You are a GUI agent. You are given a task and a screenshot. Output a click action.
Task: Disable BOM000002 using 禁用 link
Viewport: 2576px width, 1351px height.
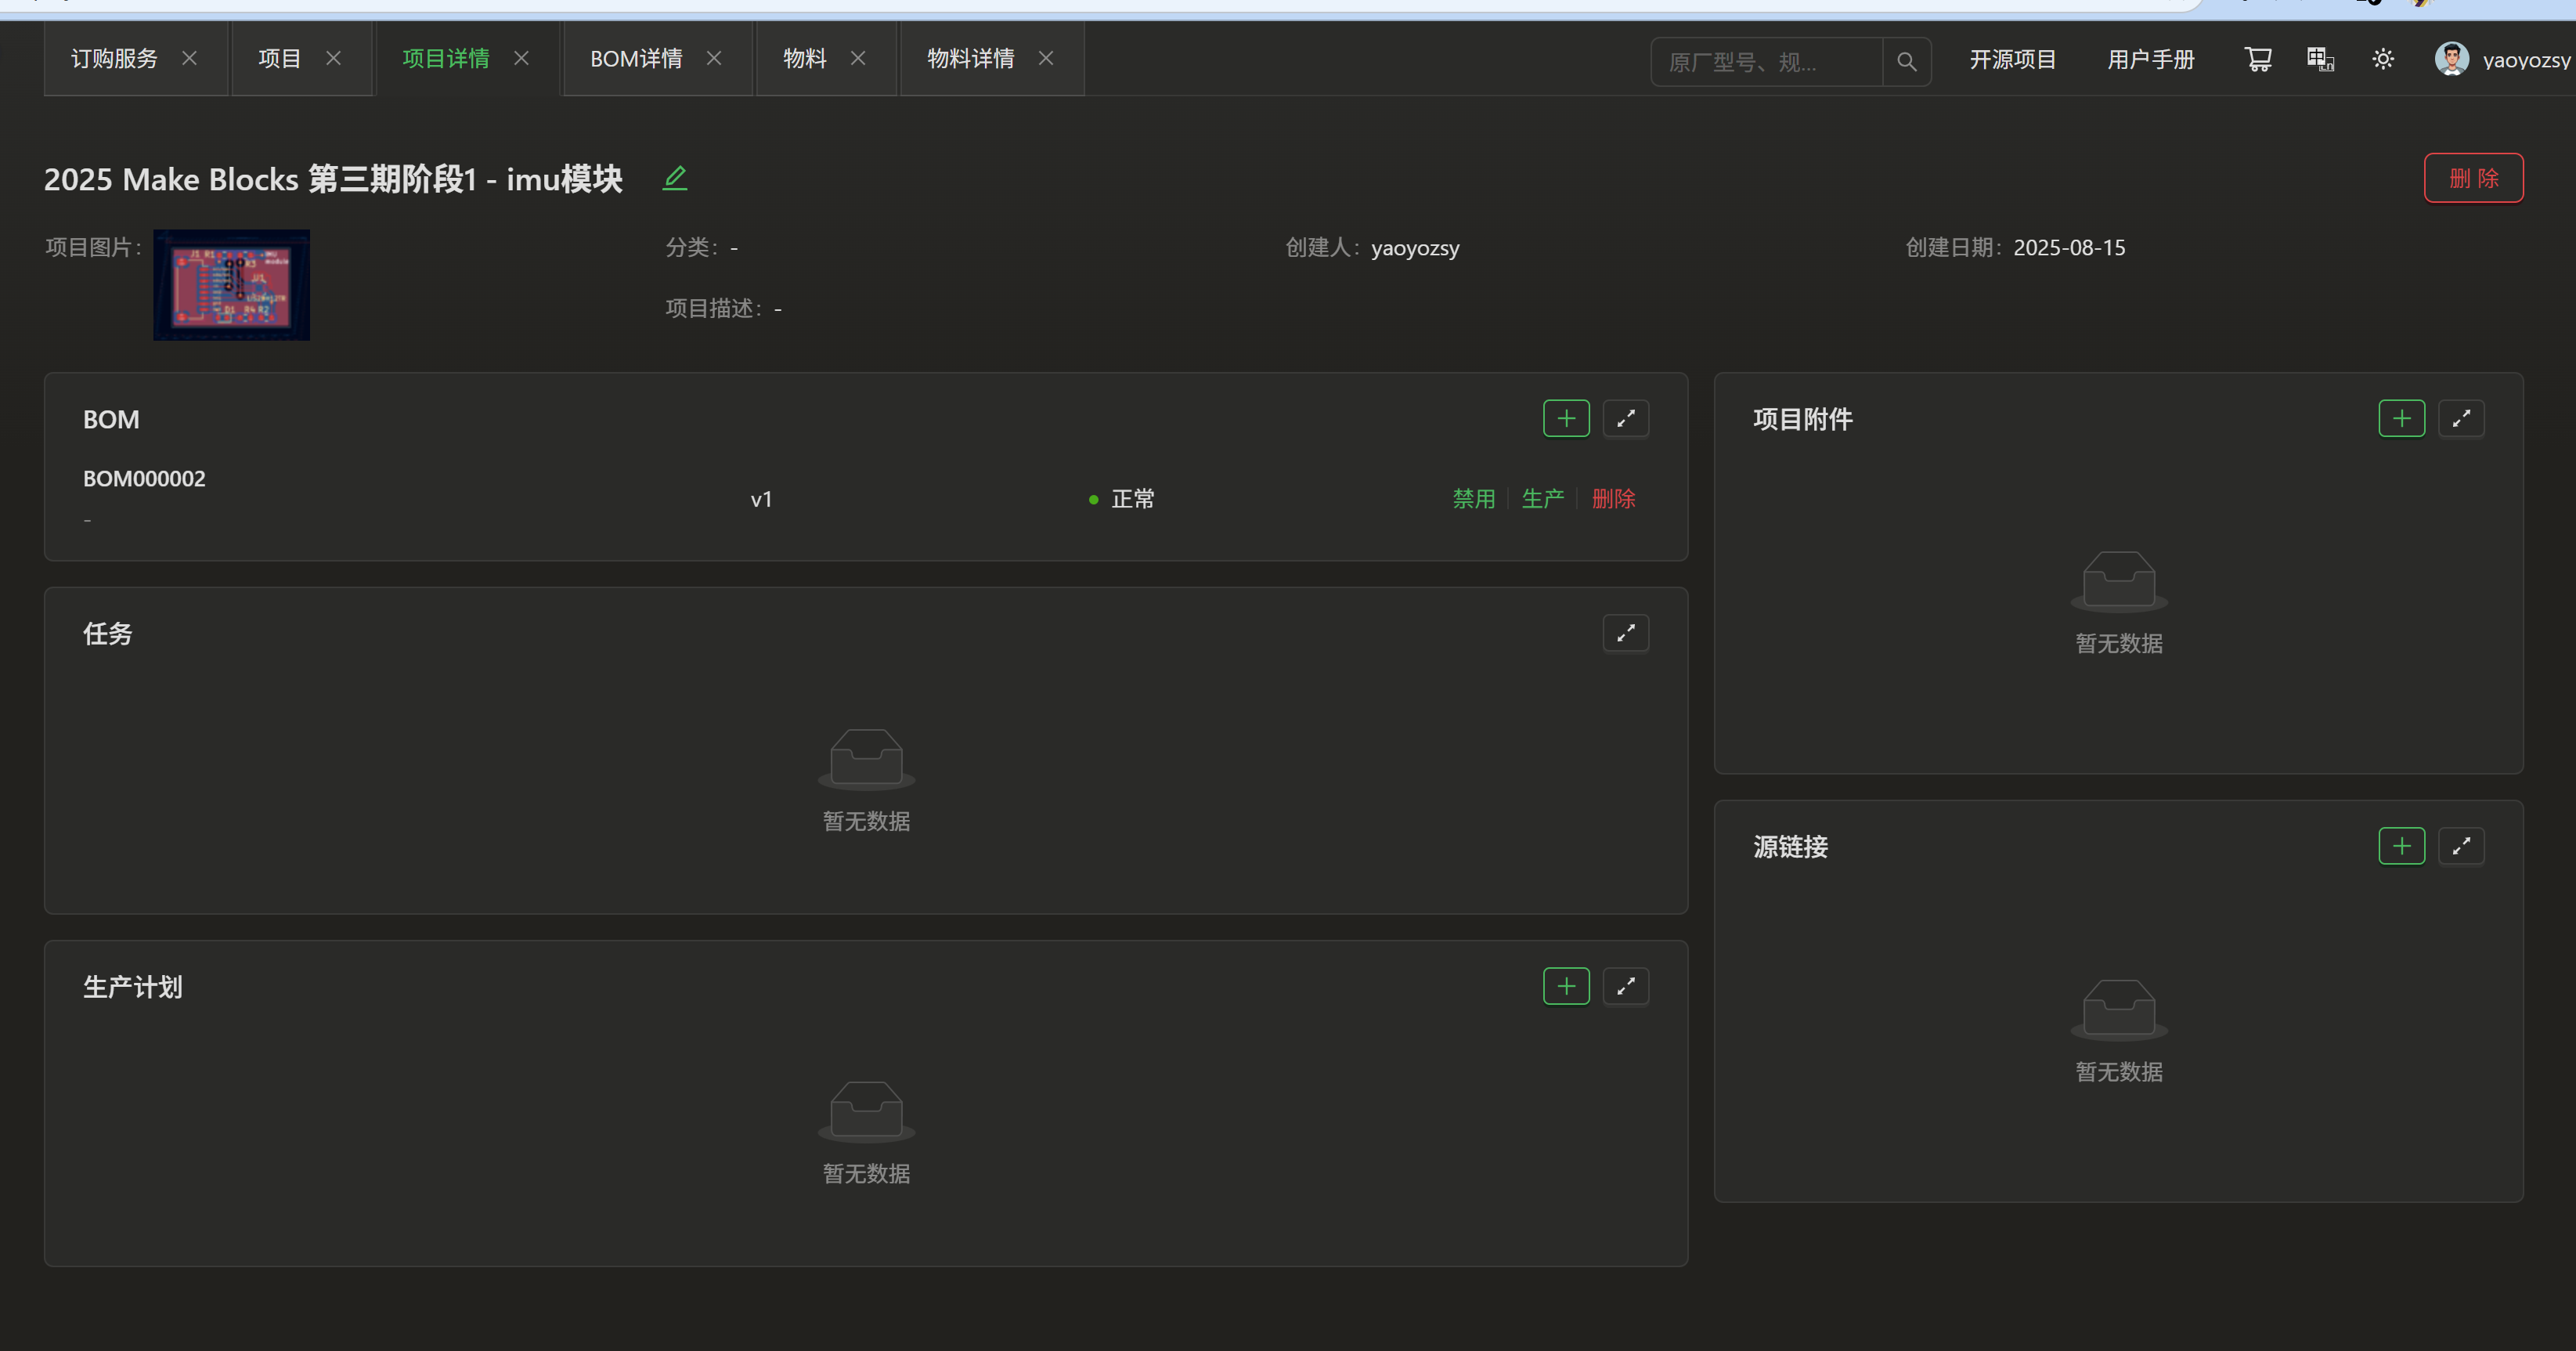1473,498
